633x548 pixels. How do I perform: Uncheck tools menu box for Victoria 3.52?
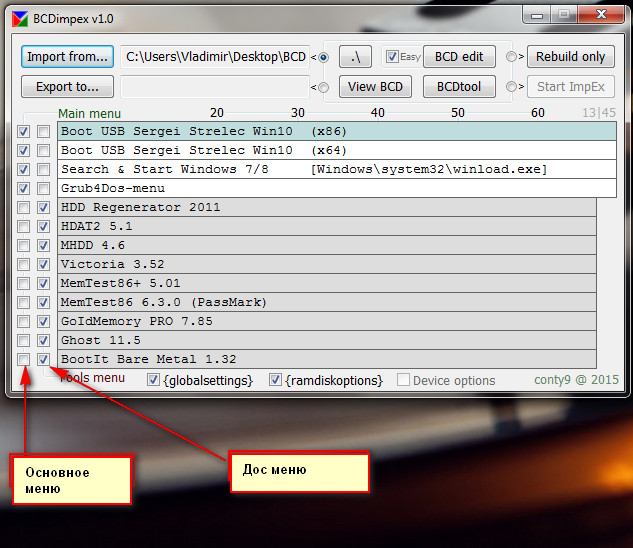click(44, 264)
